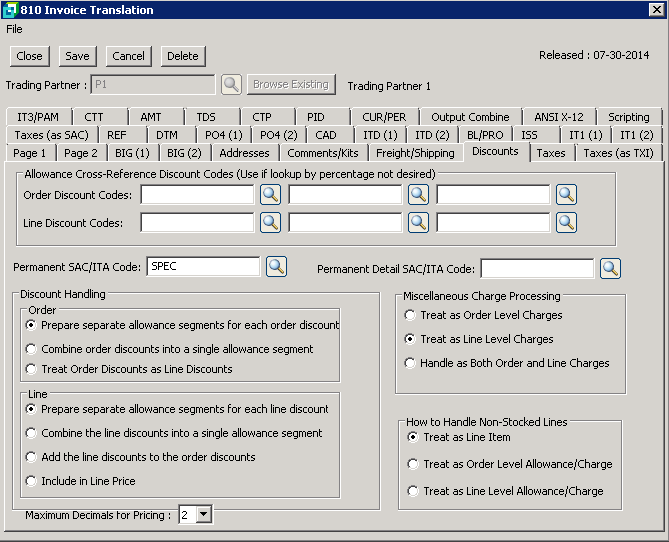The image size is (669, 542).
Task: Open the Taxes (as TXI) tab
Action: [618, 153]
